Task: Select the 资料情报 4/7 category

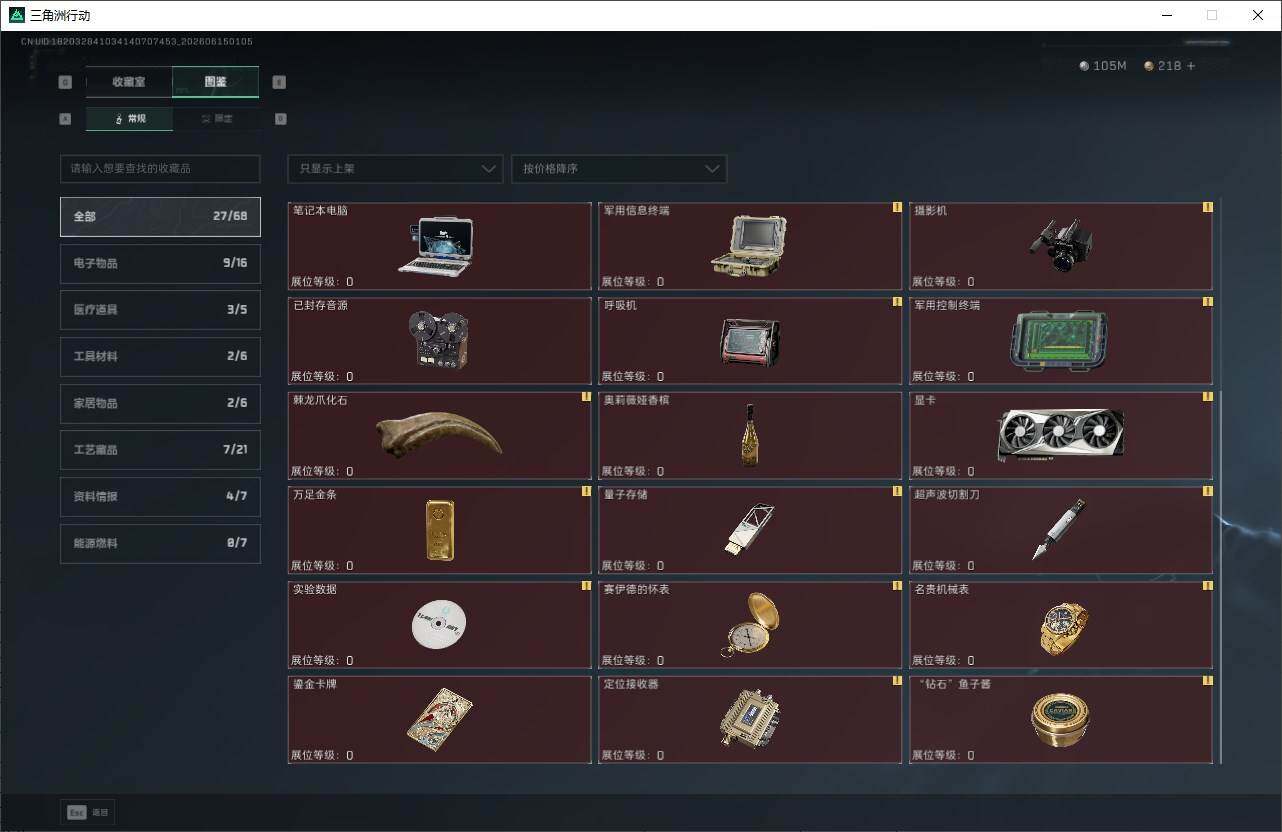Action: point(160,497)
